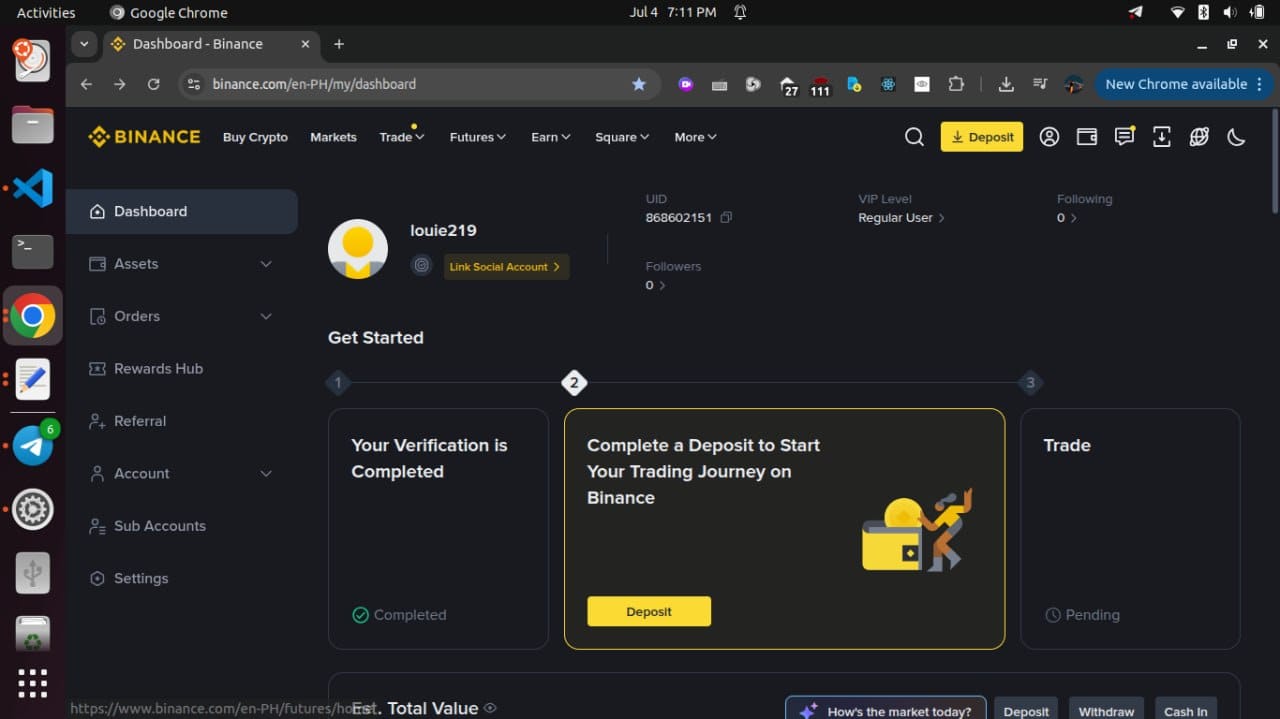Screen dimensions: 1280x719
Task: Open the Files app from dock
Action: point(32,125)
